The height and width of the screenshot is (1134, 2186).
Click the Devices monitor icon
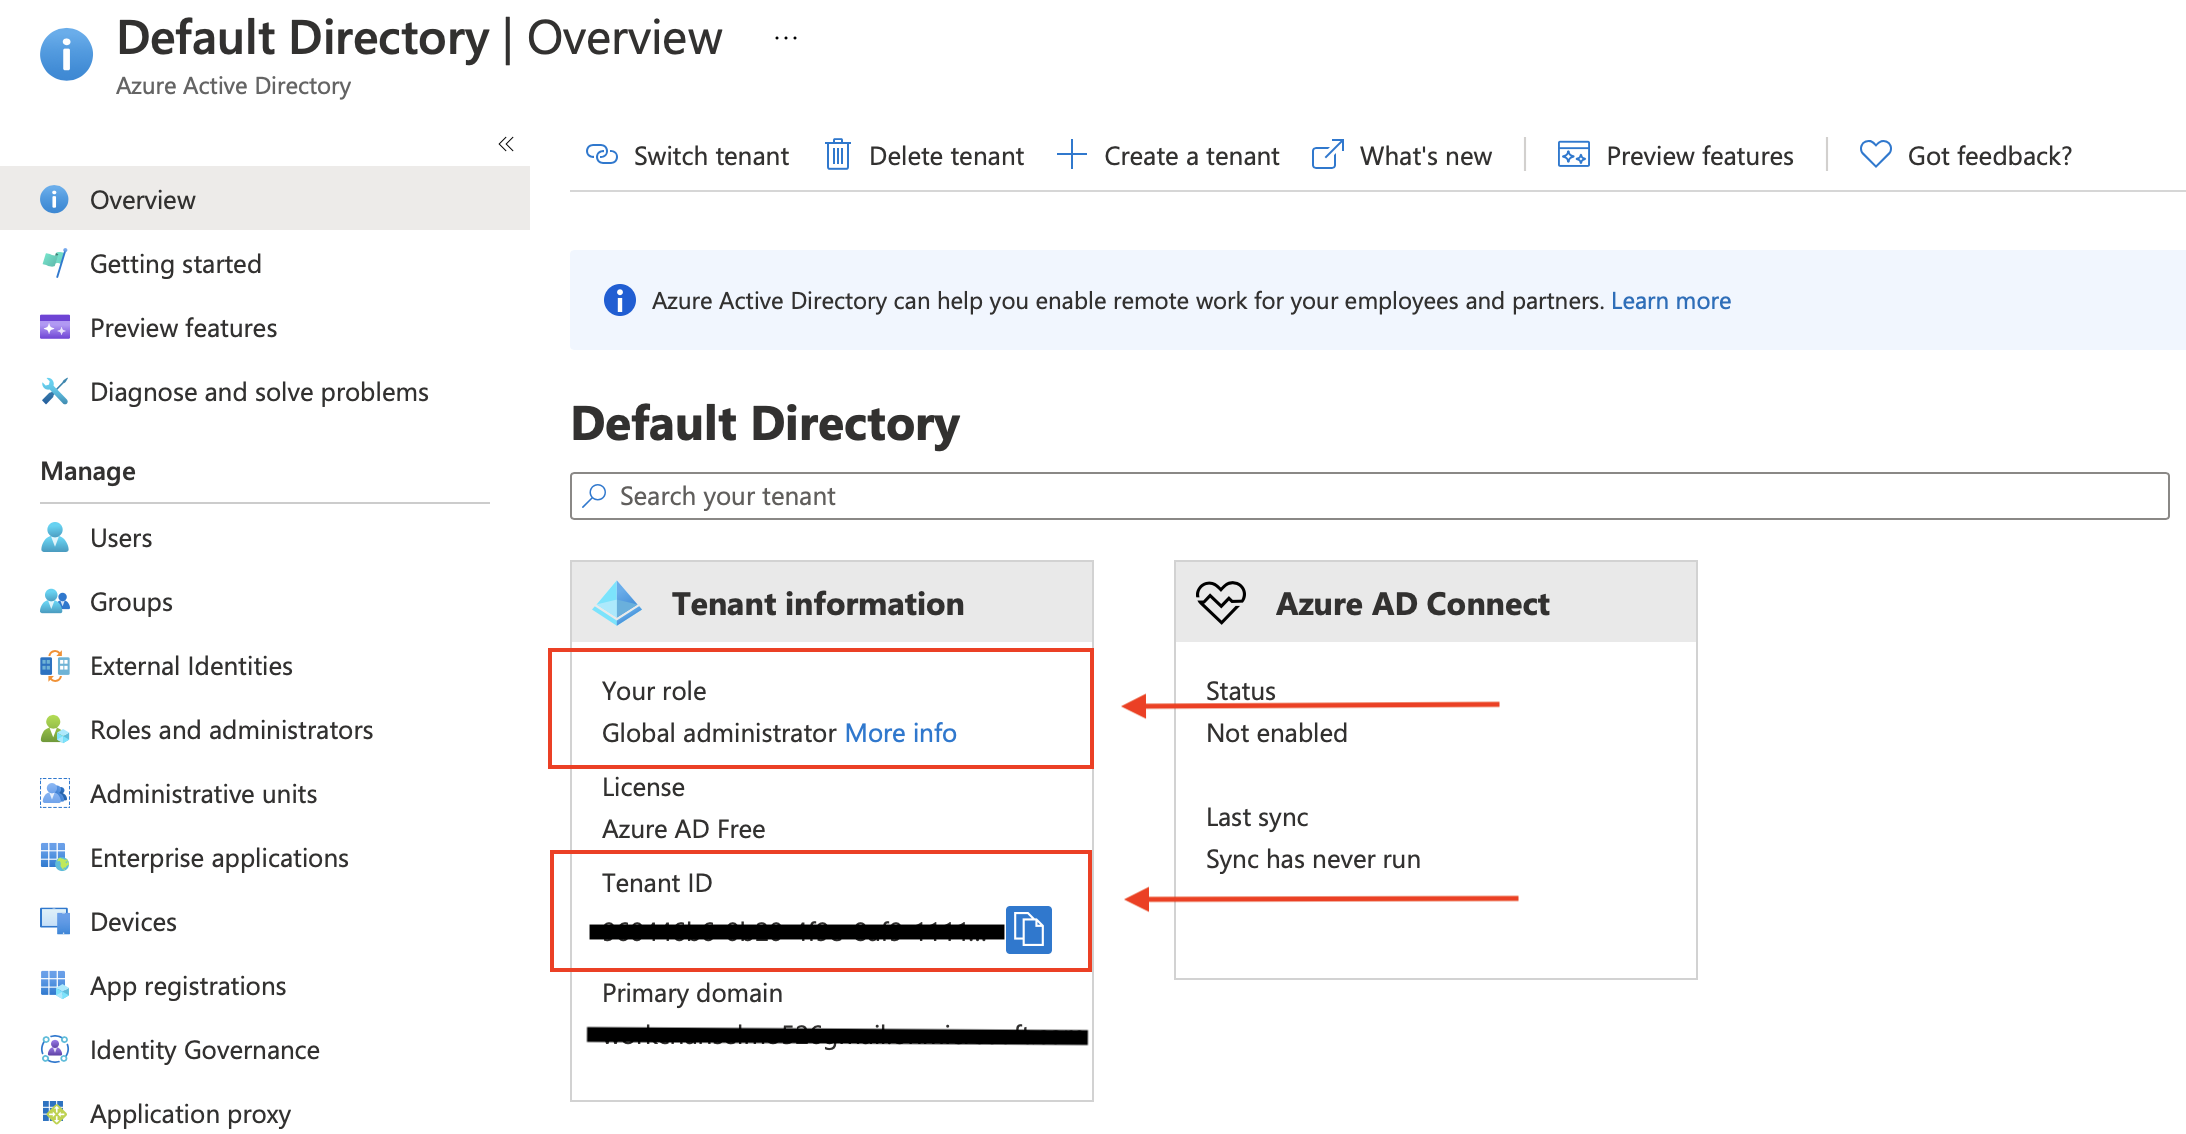[x=54, y=921]
